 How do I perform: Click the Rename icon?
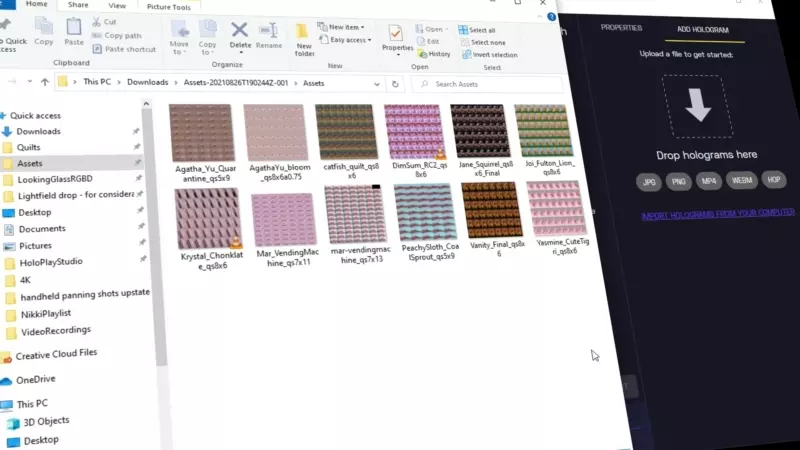[x=268, y=31]
